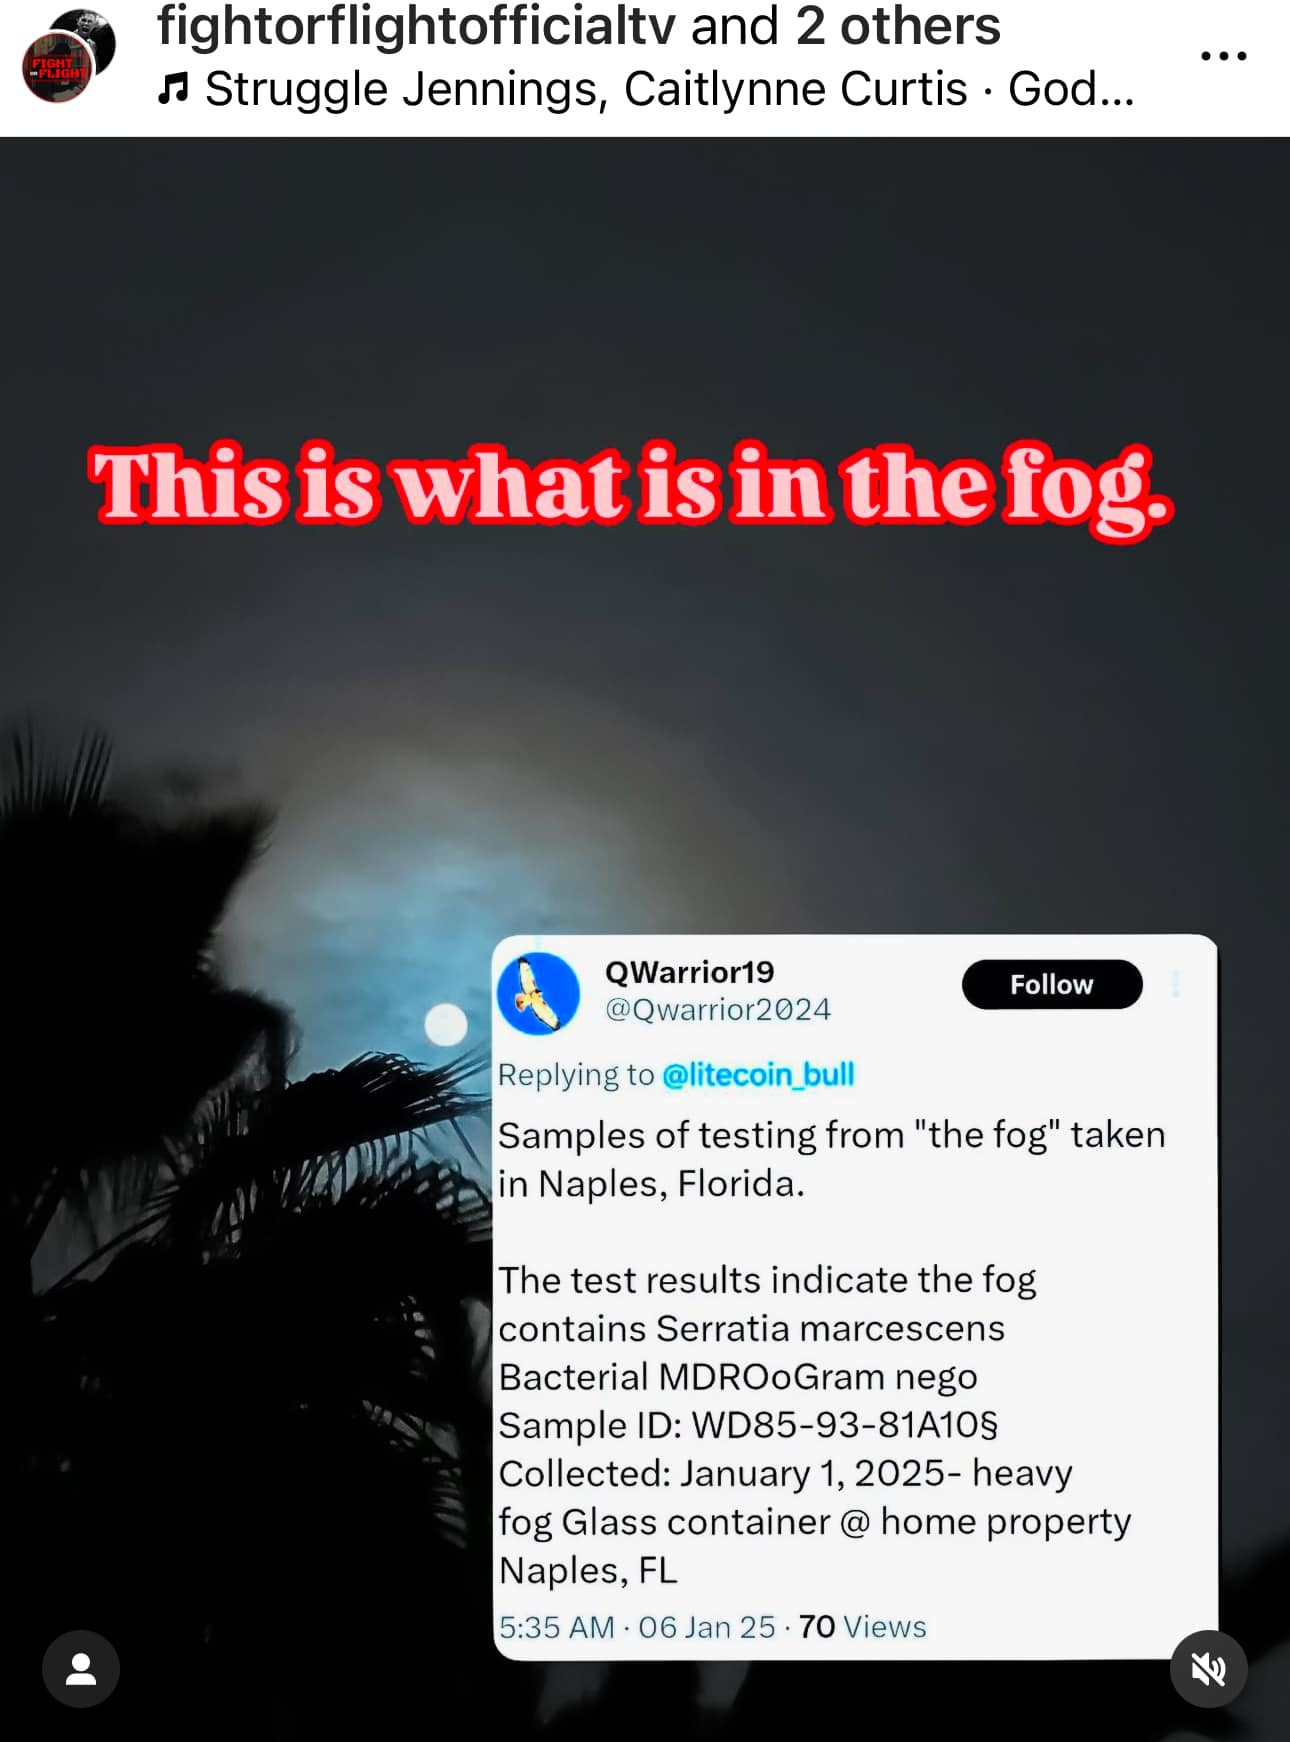Tap the 'This is what is in the fog' caption
1290x1742 pixels.
(631, 487)
